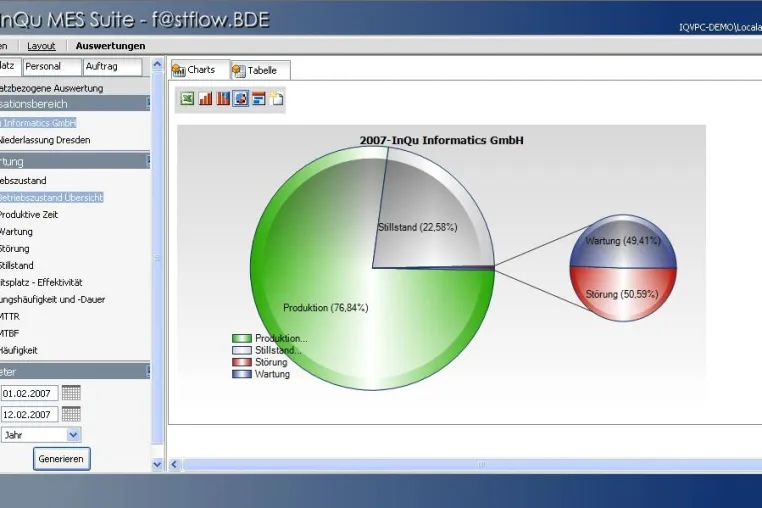Click grey Stillstand legend swatch
Screen dimensions: 762x508
(242, 350)
